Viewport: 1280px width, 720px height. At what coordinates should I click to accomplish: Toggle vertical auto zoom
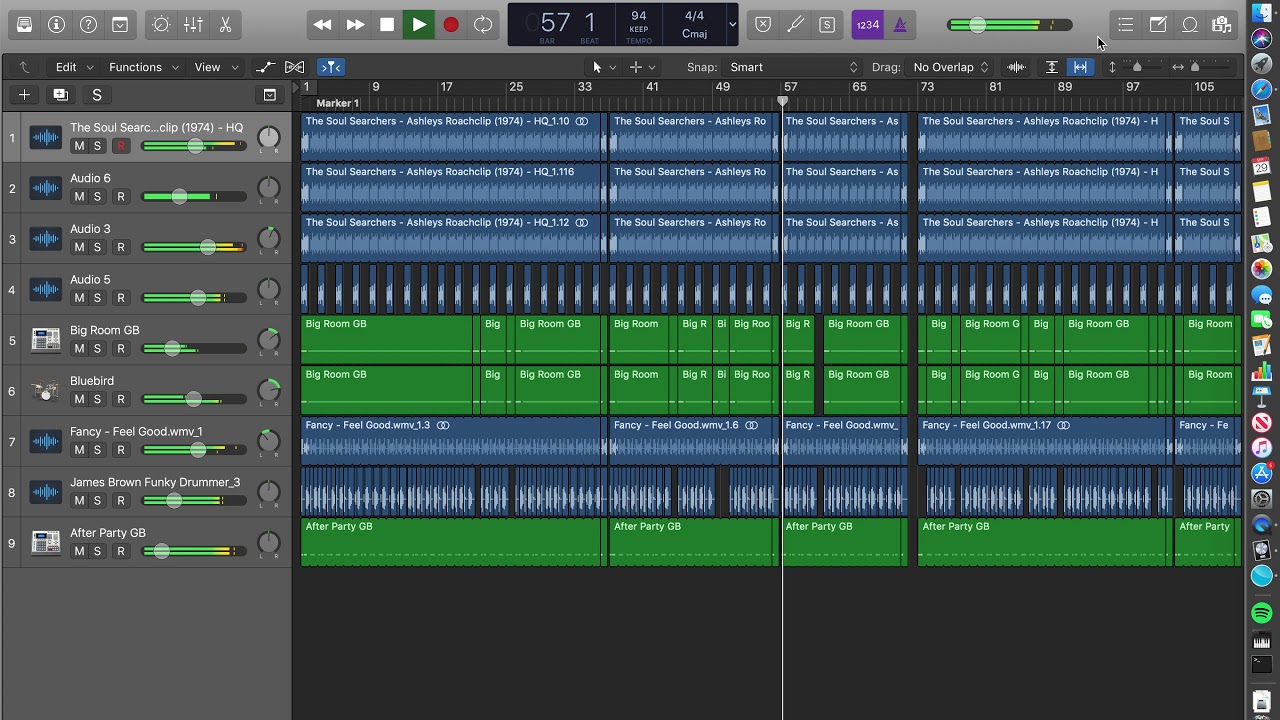tap(1052, 67)
